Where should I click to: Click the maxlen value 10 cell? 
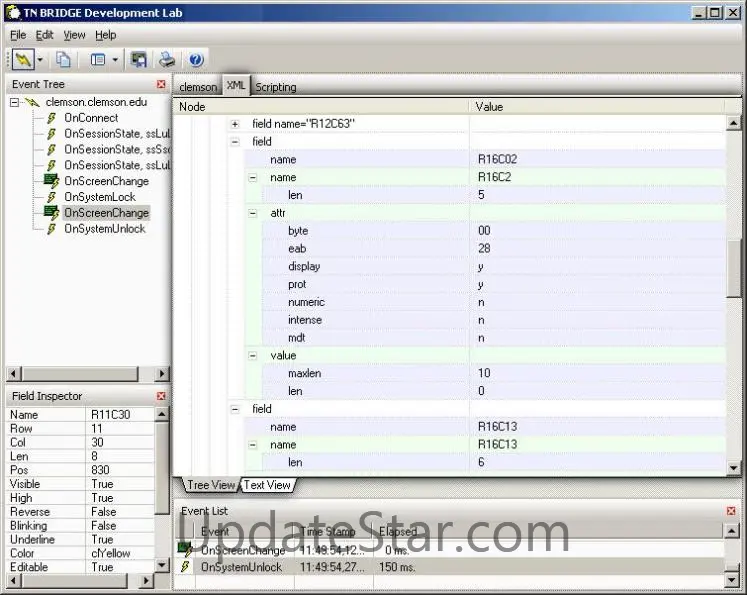(597, 373)
